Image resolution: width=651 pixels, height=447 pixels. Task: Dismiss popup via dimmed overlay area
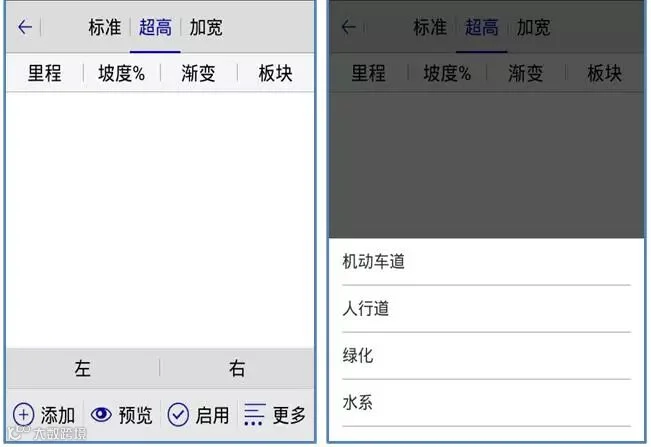pos(487,165)
